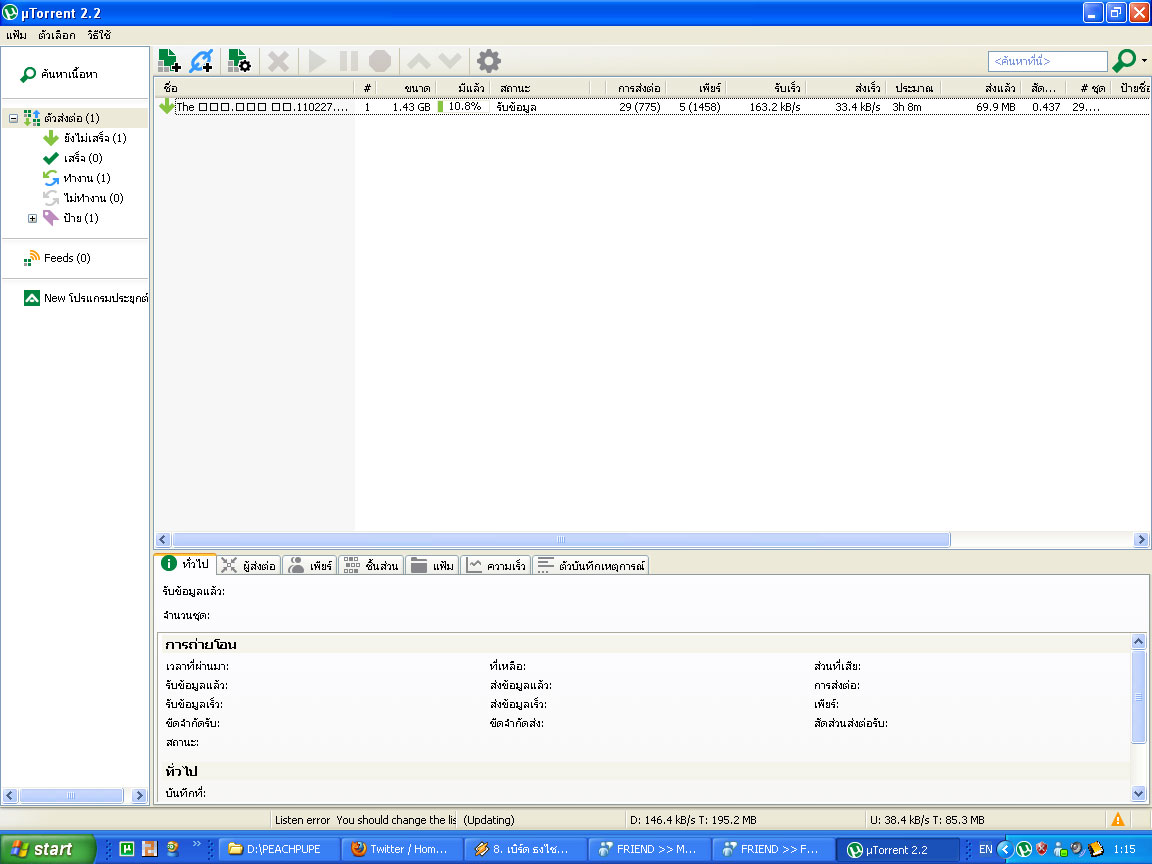Click the green search magnifier button
This screenshot has width=1152, height=864.
click(x=1124, y=60)
